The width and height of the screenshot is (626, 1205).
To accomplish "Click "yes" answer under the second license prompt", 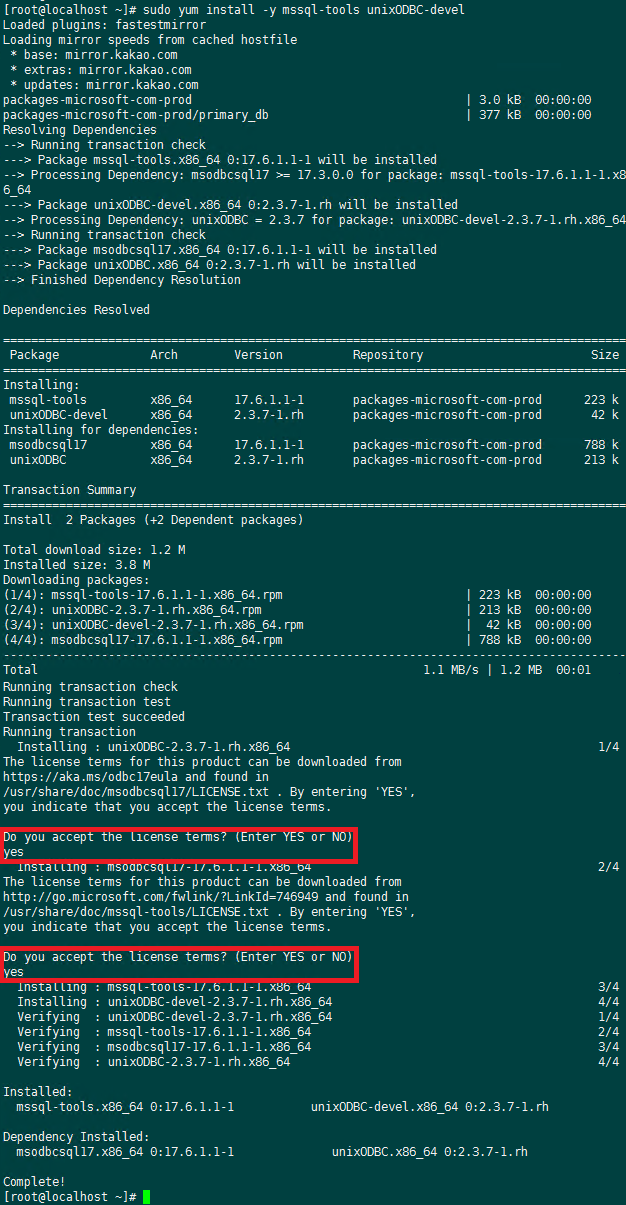I will [13, 972].
